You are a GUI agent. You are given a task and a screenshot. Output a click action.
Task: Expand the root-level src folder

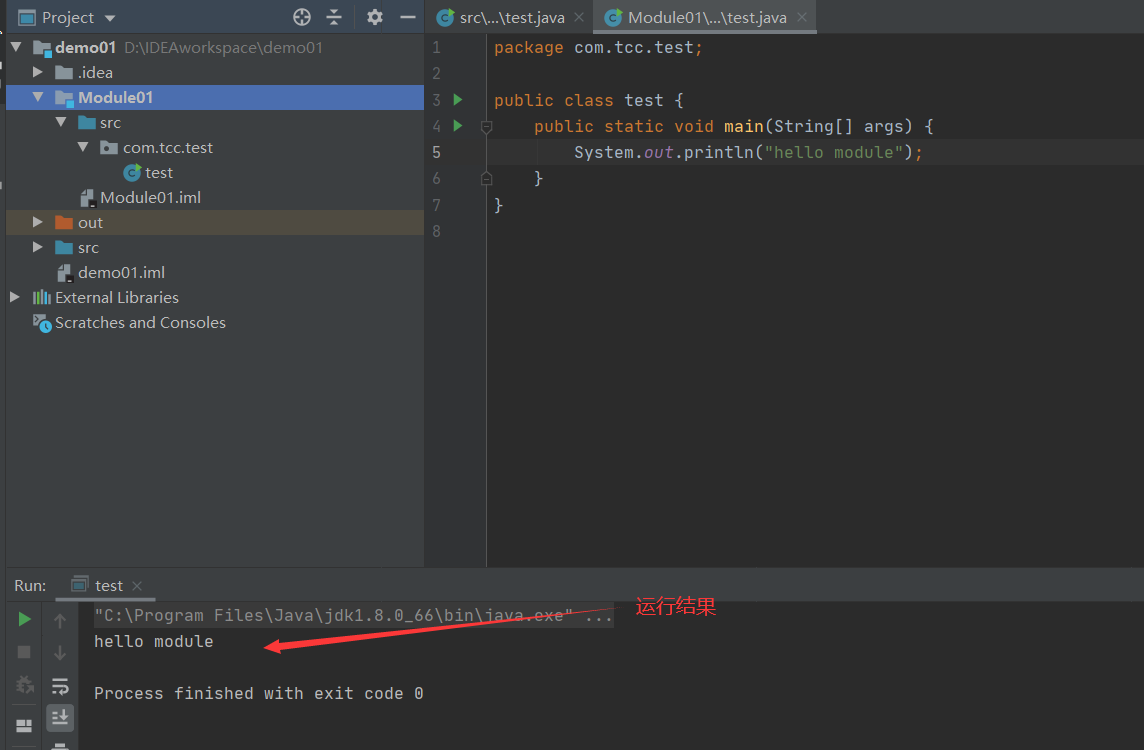(38, 247)
